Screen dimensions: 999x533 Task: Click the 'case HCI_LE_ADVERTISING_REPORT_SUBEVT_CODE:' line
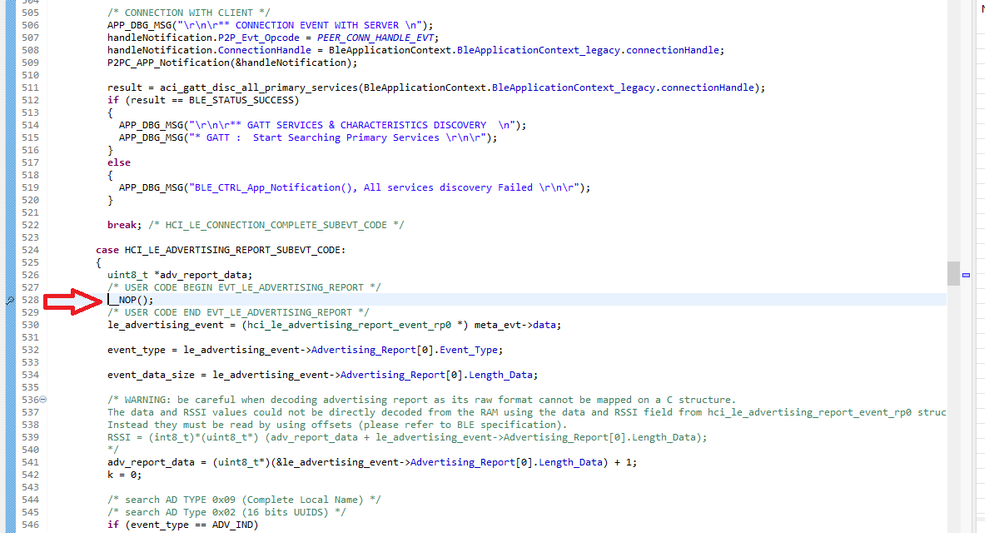[220, 250]
